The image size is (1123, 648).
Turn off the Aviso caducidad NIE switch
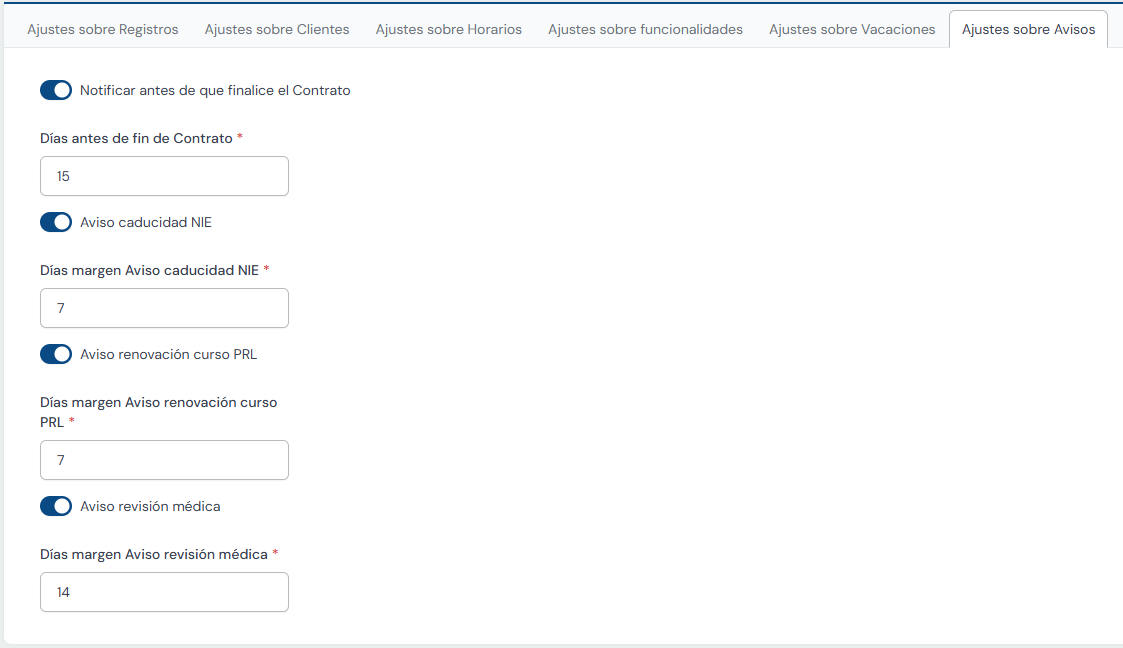(x=56, y=222)
